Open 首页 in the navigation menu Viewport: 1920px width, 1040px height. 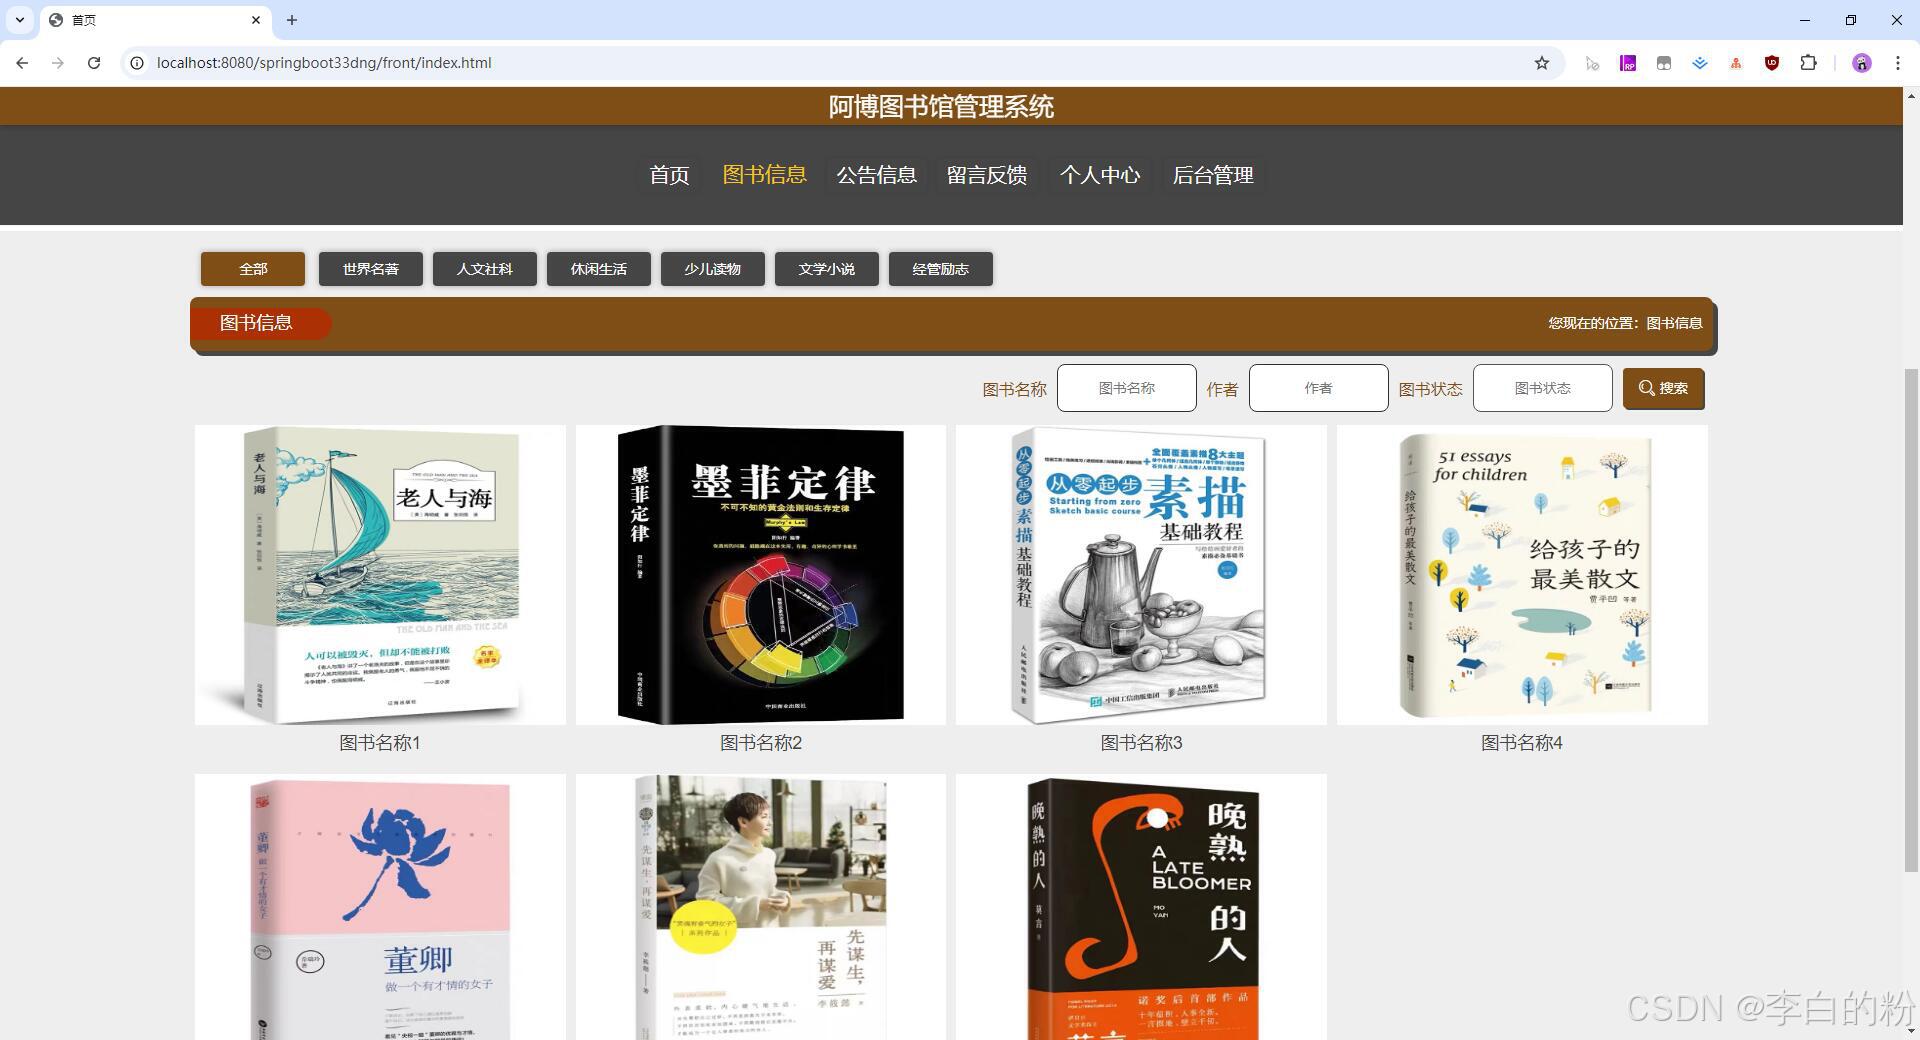tap(669, 175)
